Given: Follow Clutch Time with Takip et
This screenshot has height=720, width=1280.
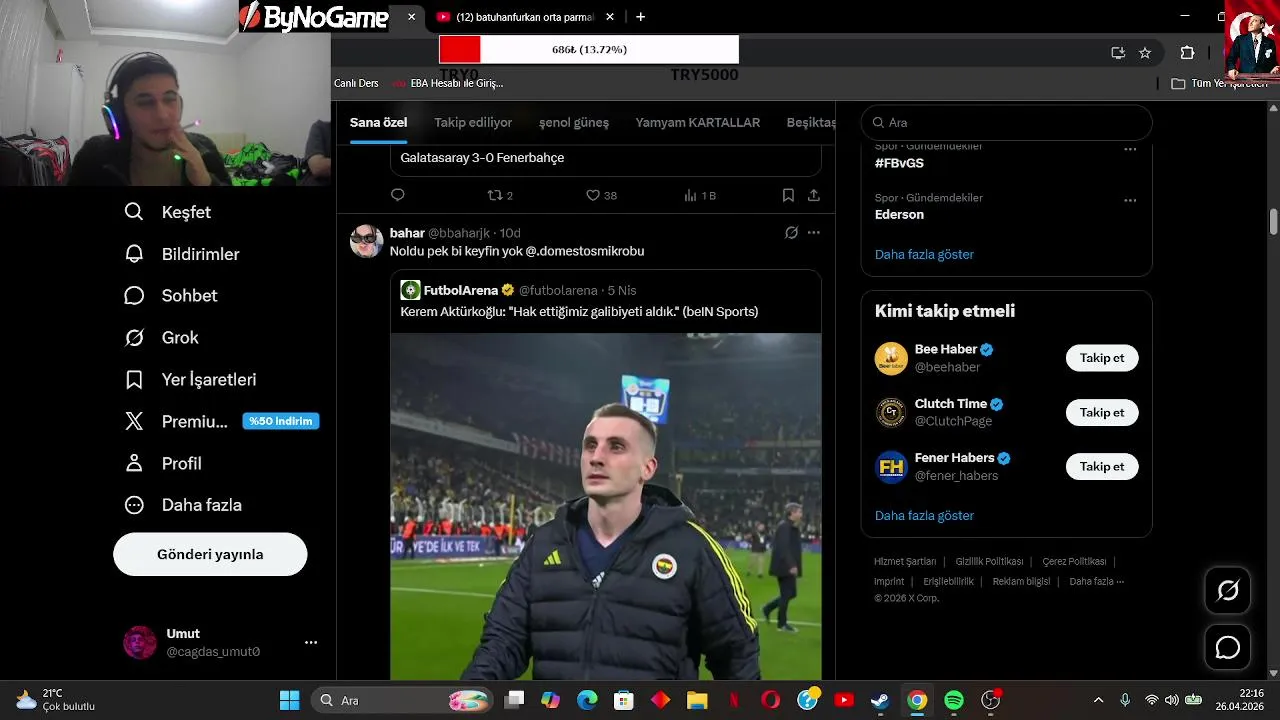Looking at the screenshot, I should [x=1102, y=412].
